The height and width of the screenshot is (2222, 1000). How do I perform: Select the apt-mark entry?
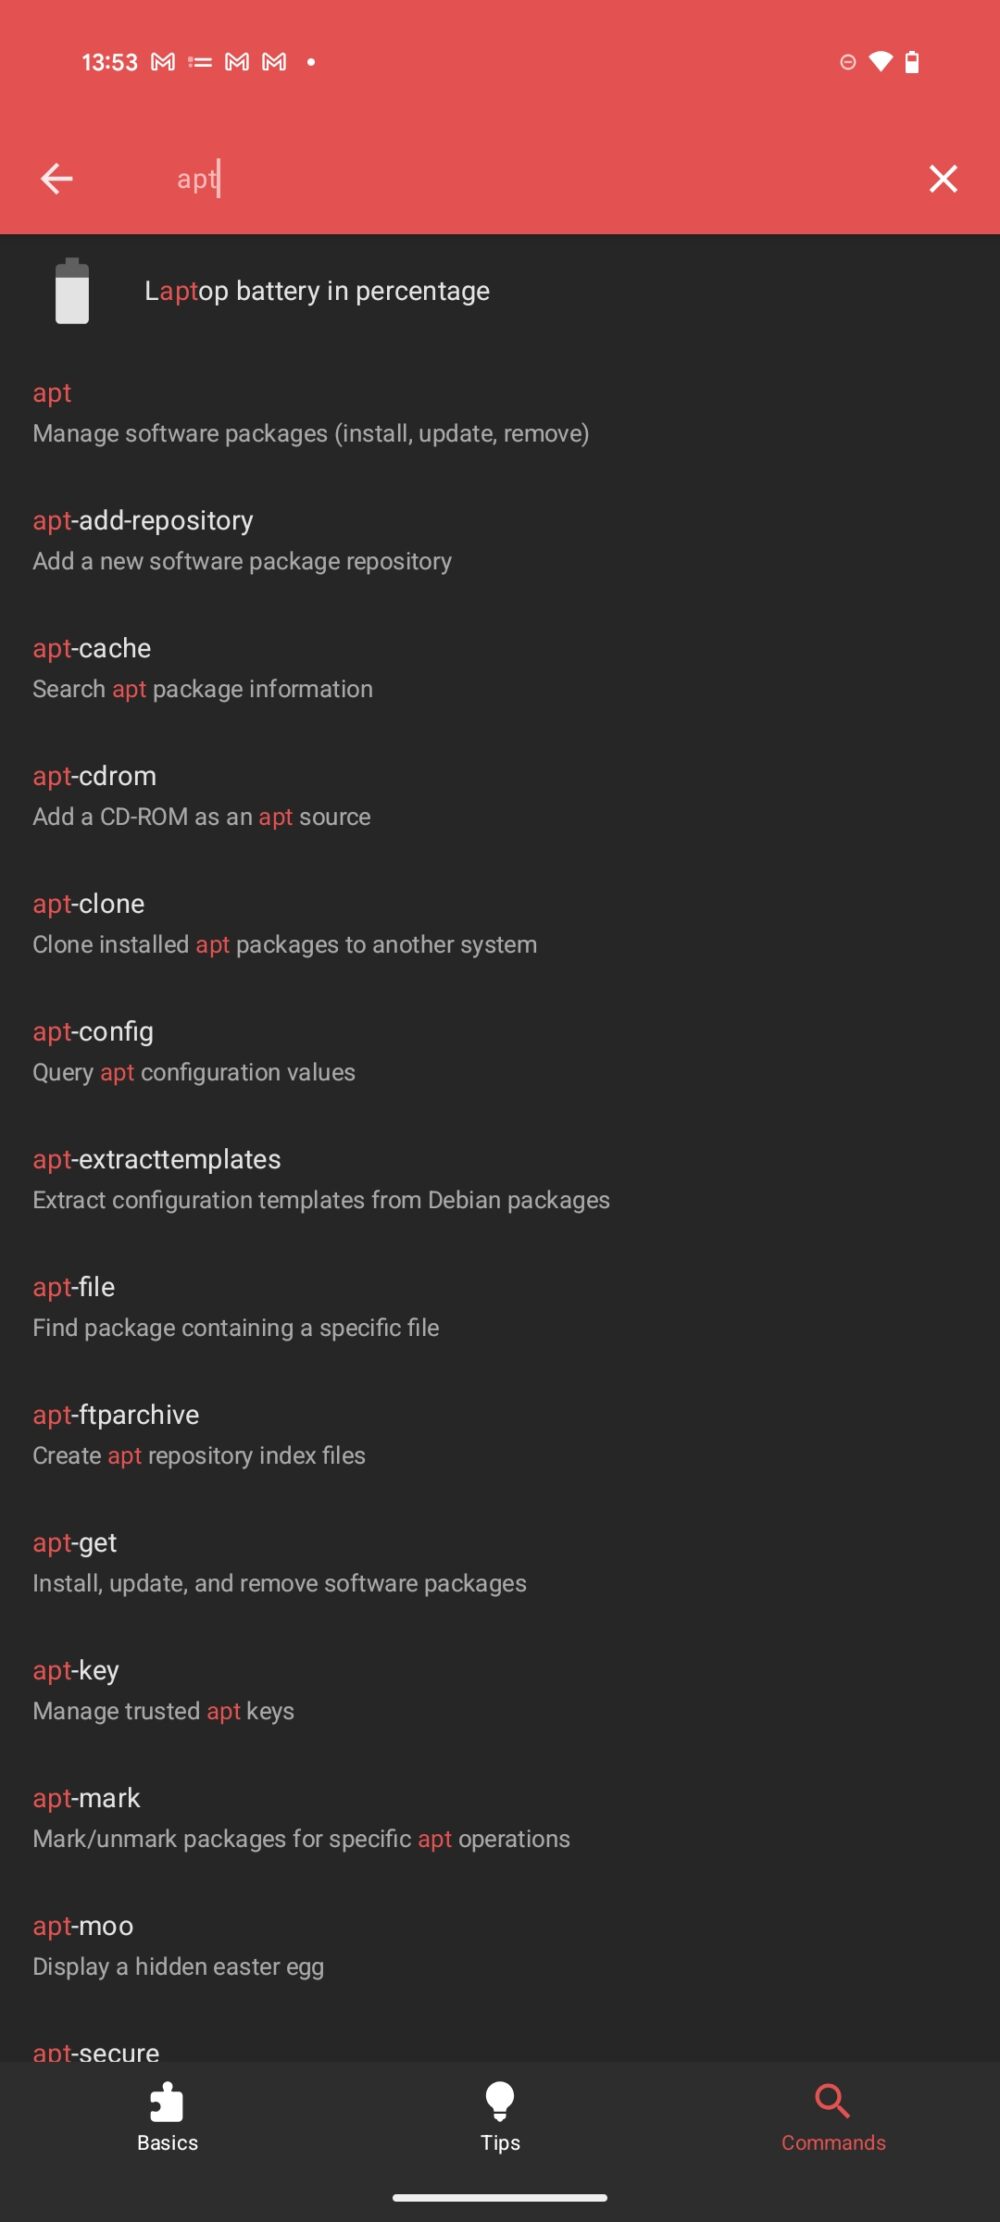tap(300, 1817)
